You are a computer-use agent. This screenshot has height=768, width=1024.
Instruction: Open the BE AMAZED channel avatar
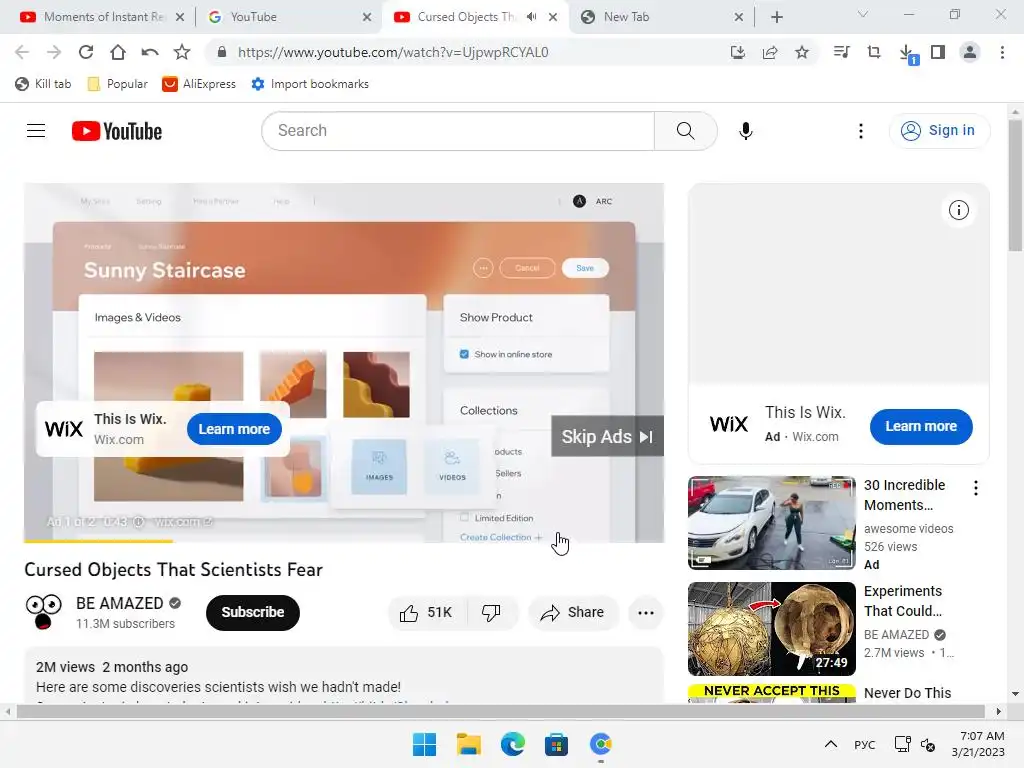pyautogui.click(x=43, y=612)
